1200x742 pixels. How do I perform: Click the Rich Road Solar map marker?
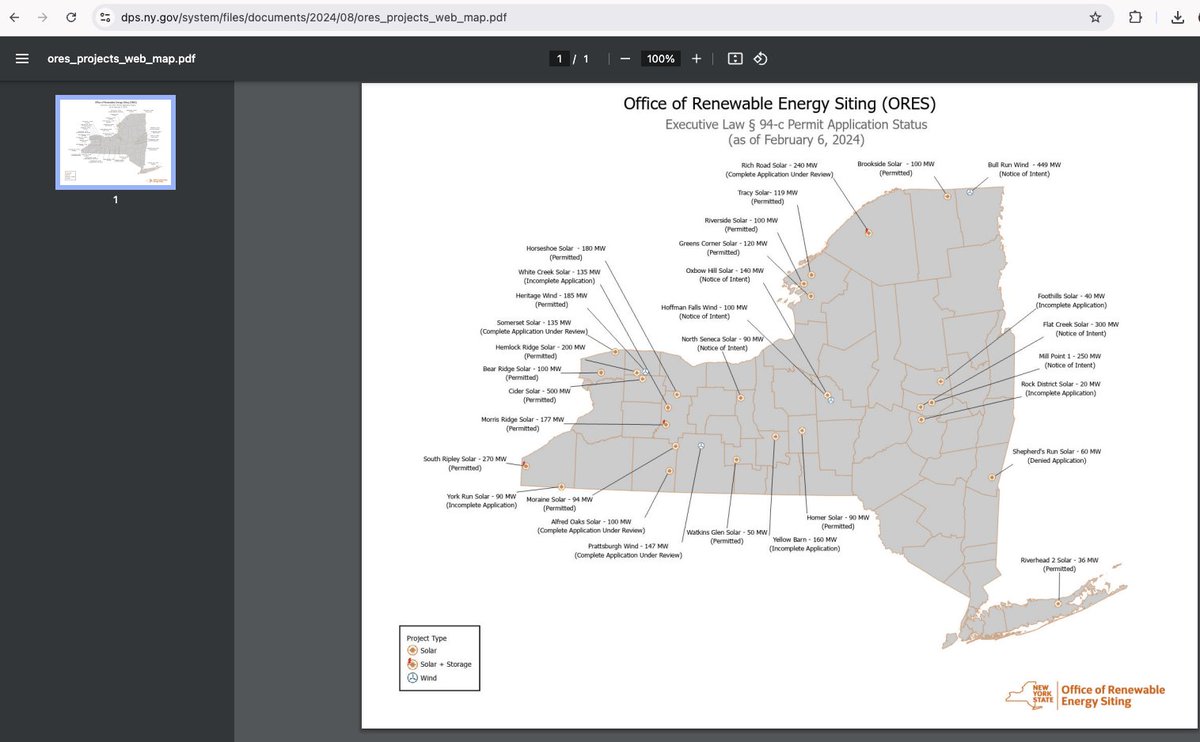point(868,232)
